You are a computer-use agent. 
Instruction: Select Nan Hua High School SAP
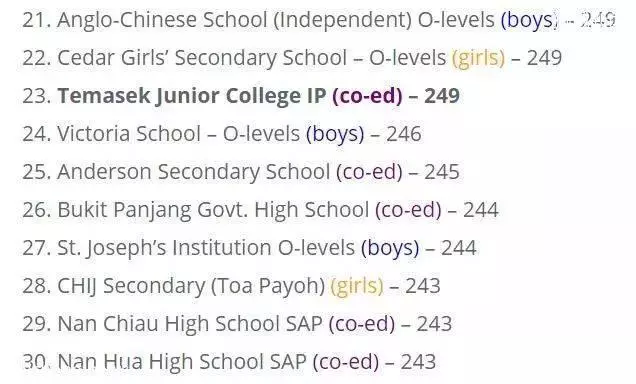click(182, 362)
